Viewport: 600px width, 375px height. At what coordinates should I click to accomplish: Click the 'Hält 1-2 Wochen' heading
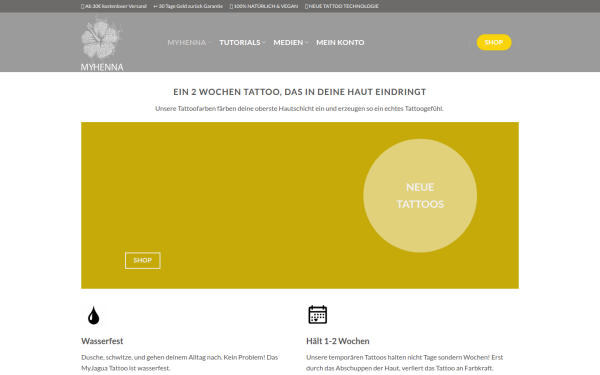[x=338, y=341]
